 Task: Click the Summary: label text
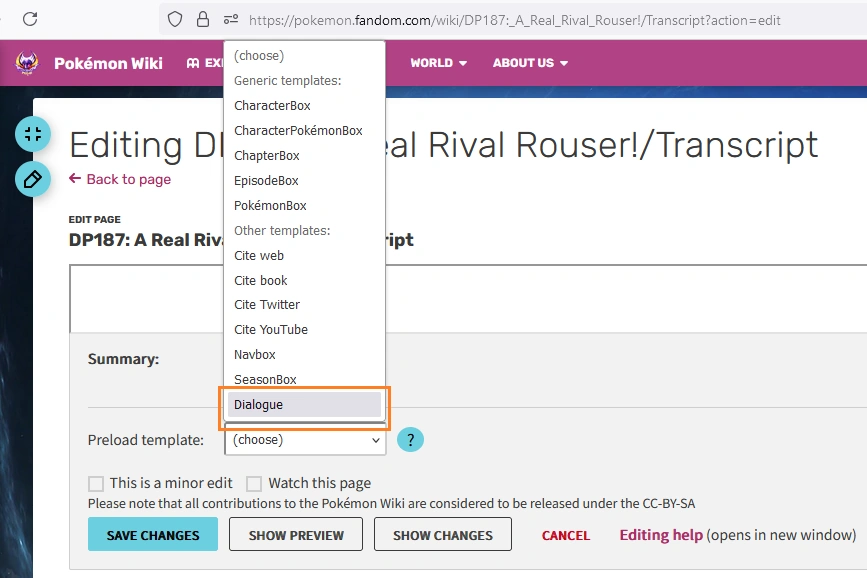click(x=123, y=359)
